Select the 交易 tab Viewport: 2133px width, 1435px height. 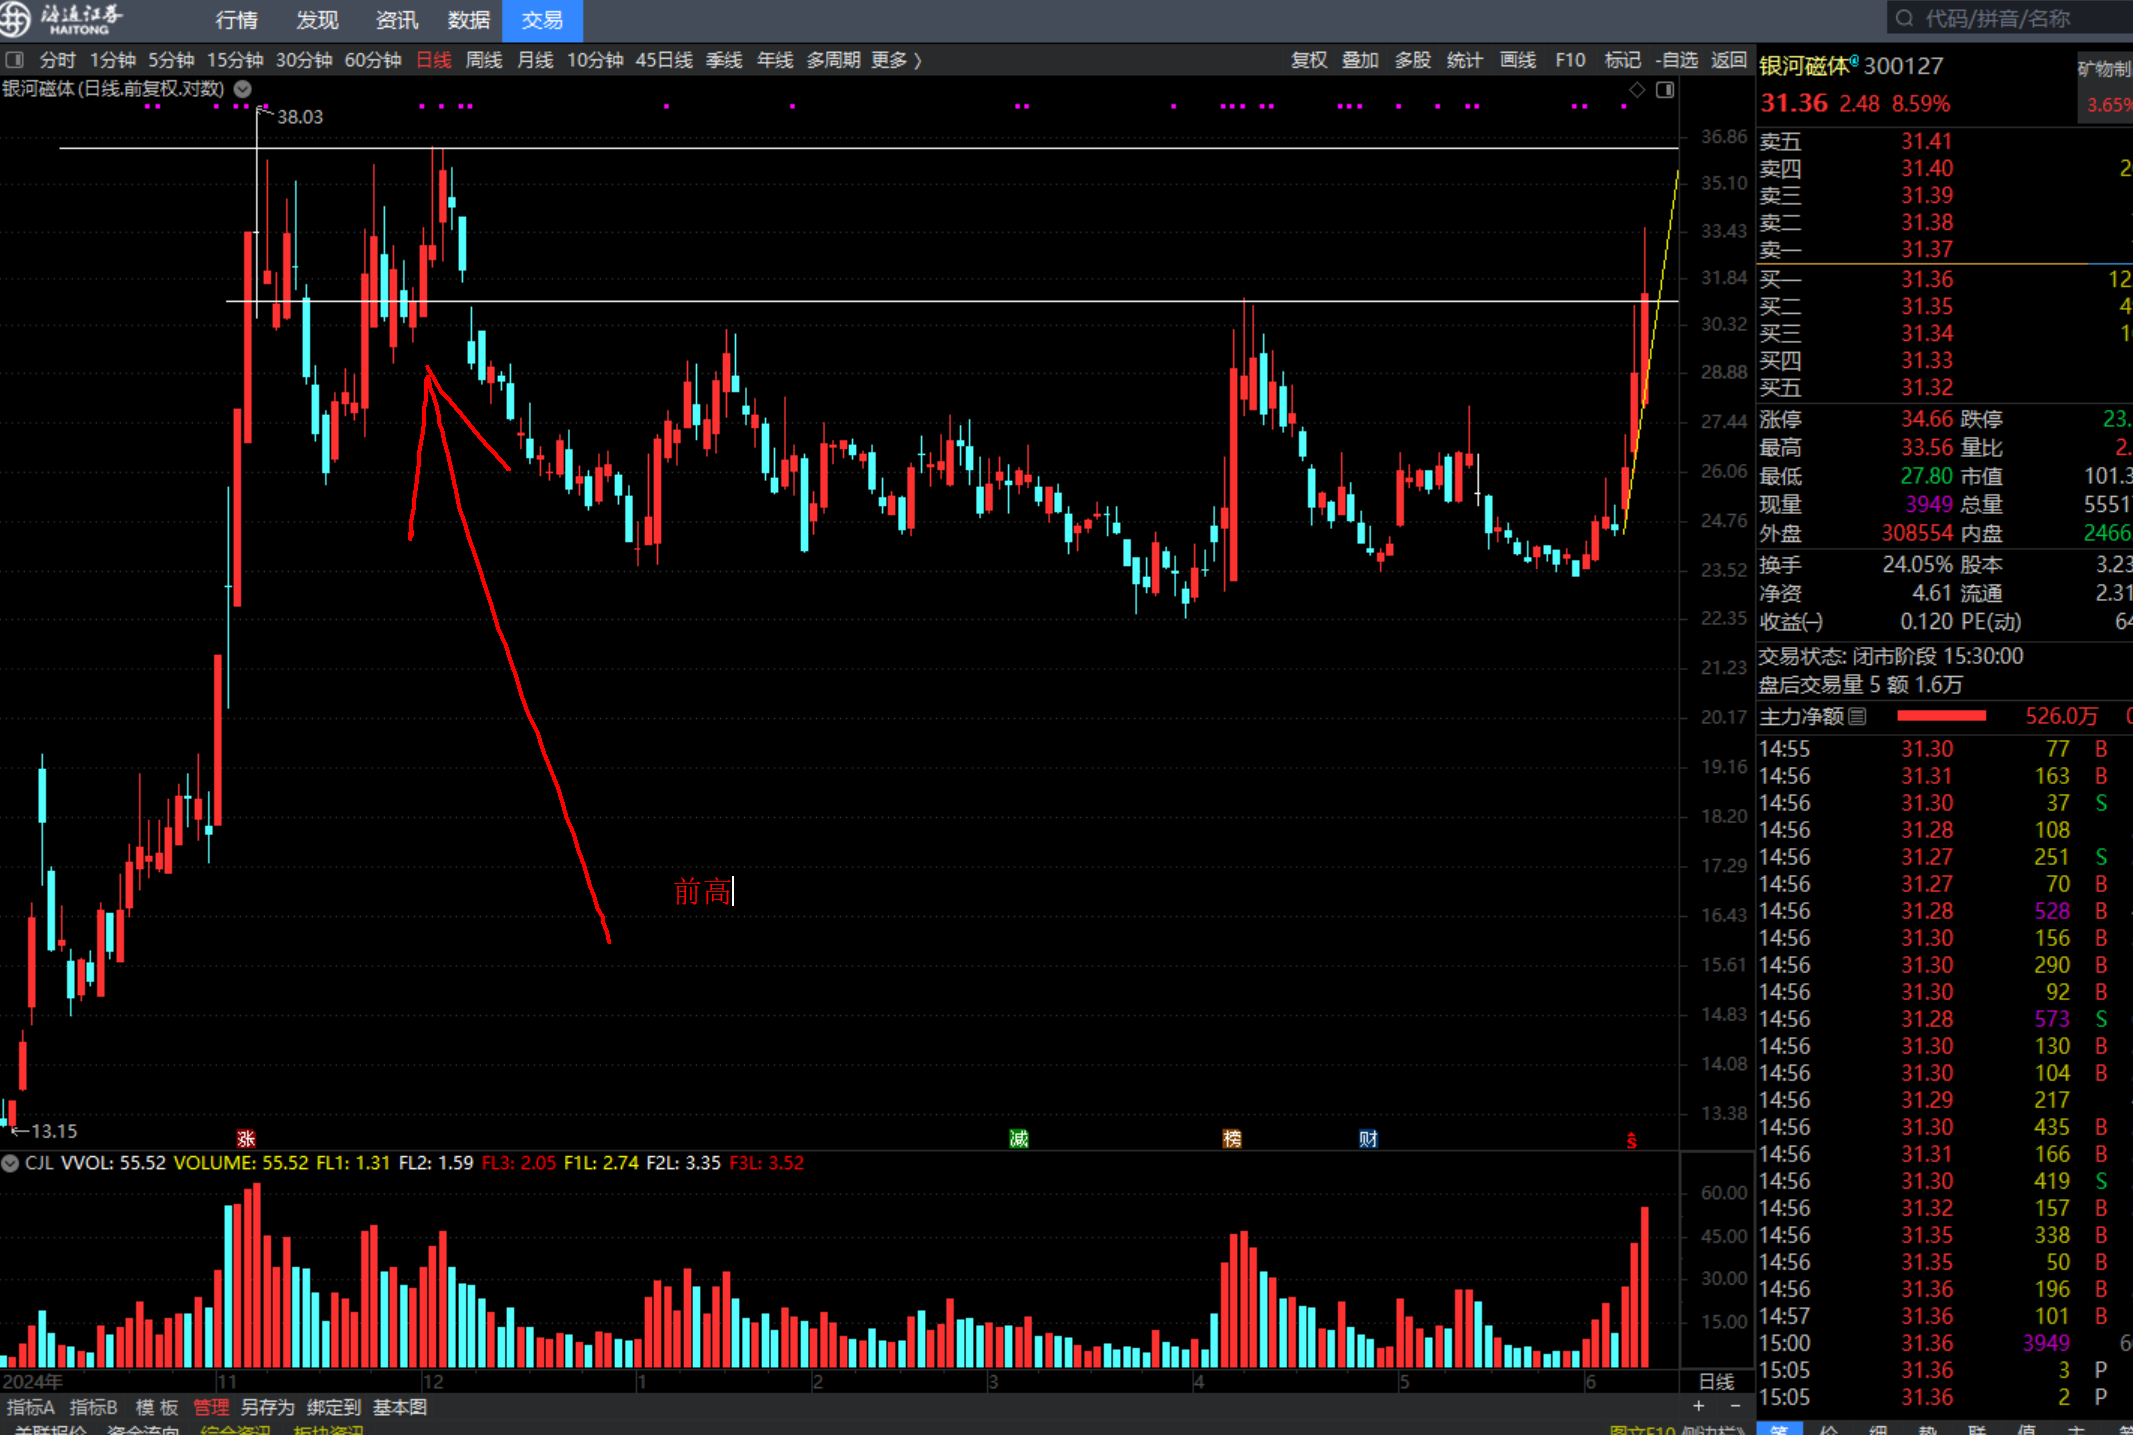(542, 20)
